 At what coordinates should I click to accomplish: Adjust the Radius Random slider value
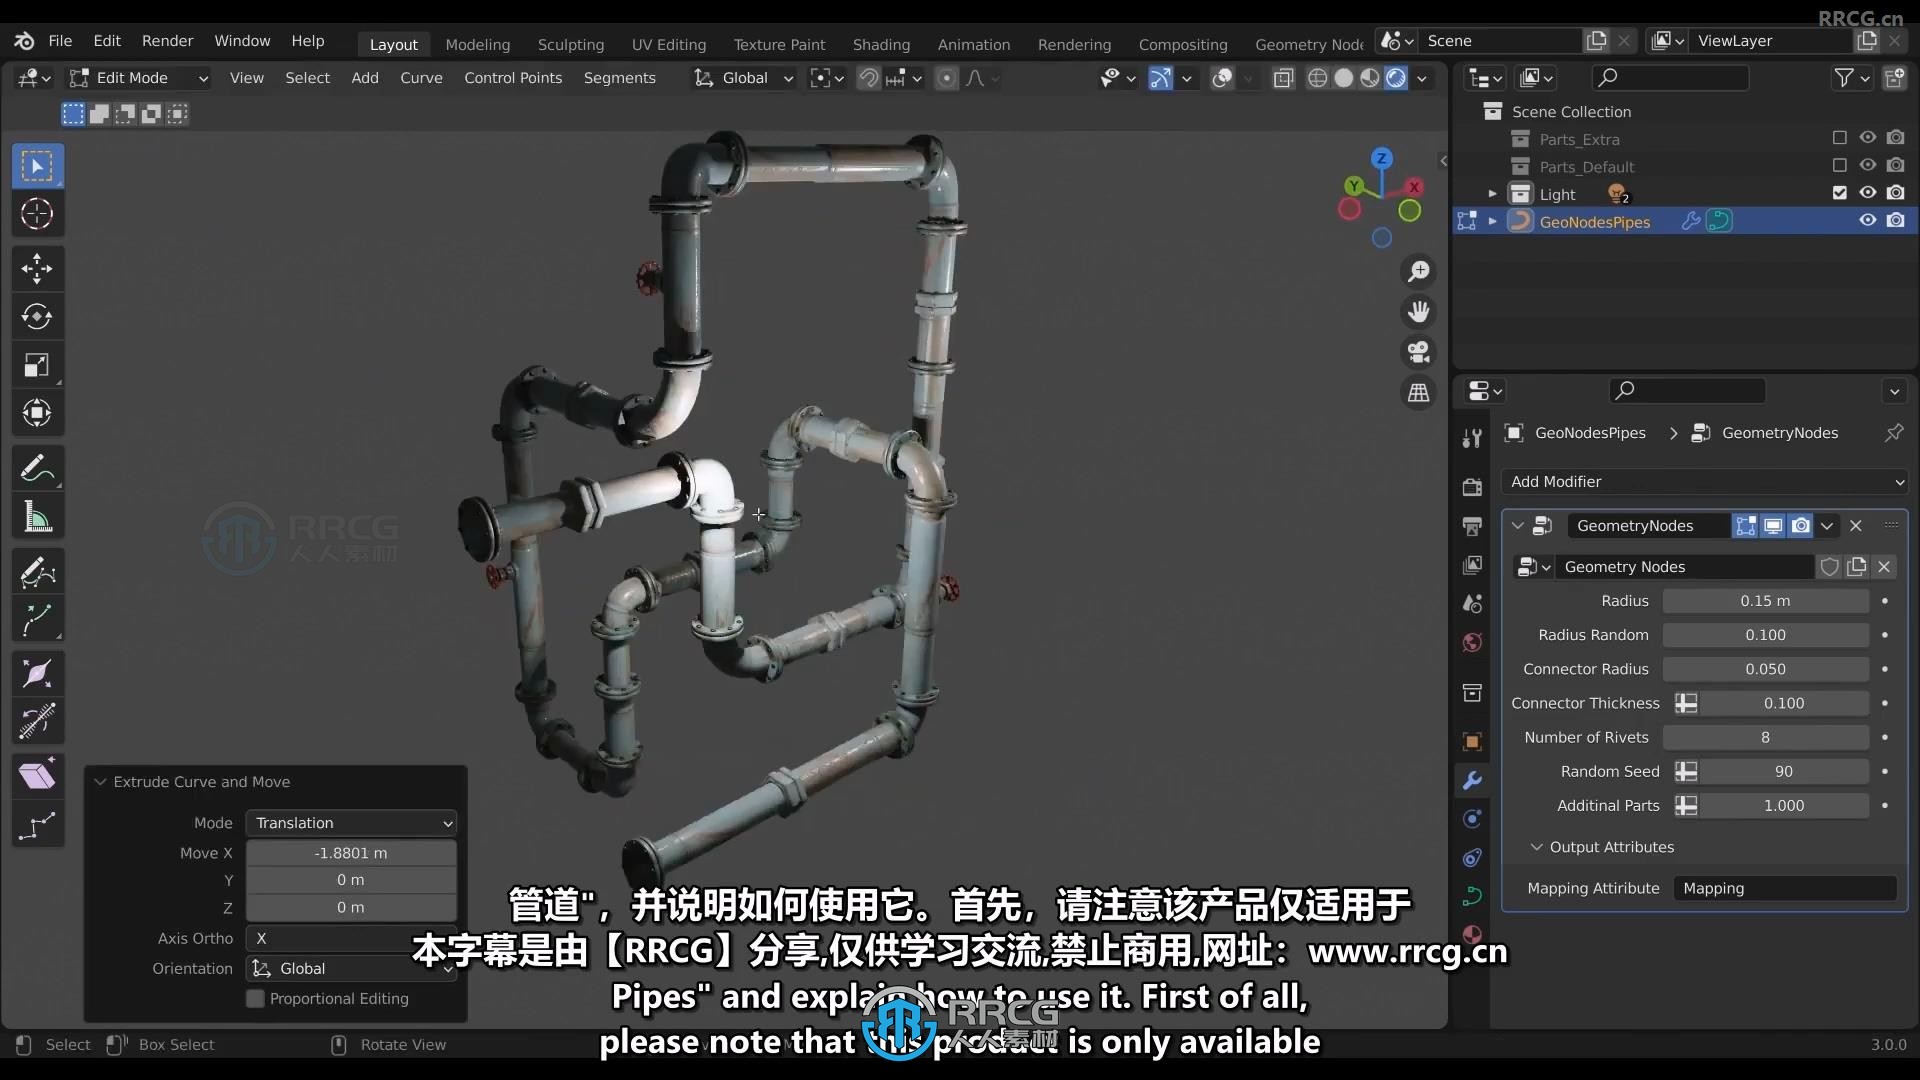(1766, 634)
